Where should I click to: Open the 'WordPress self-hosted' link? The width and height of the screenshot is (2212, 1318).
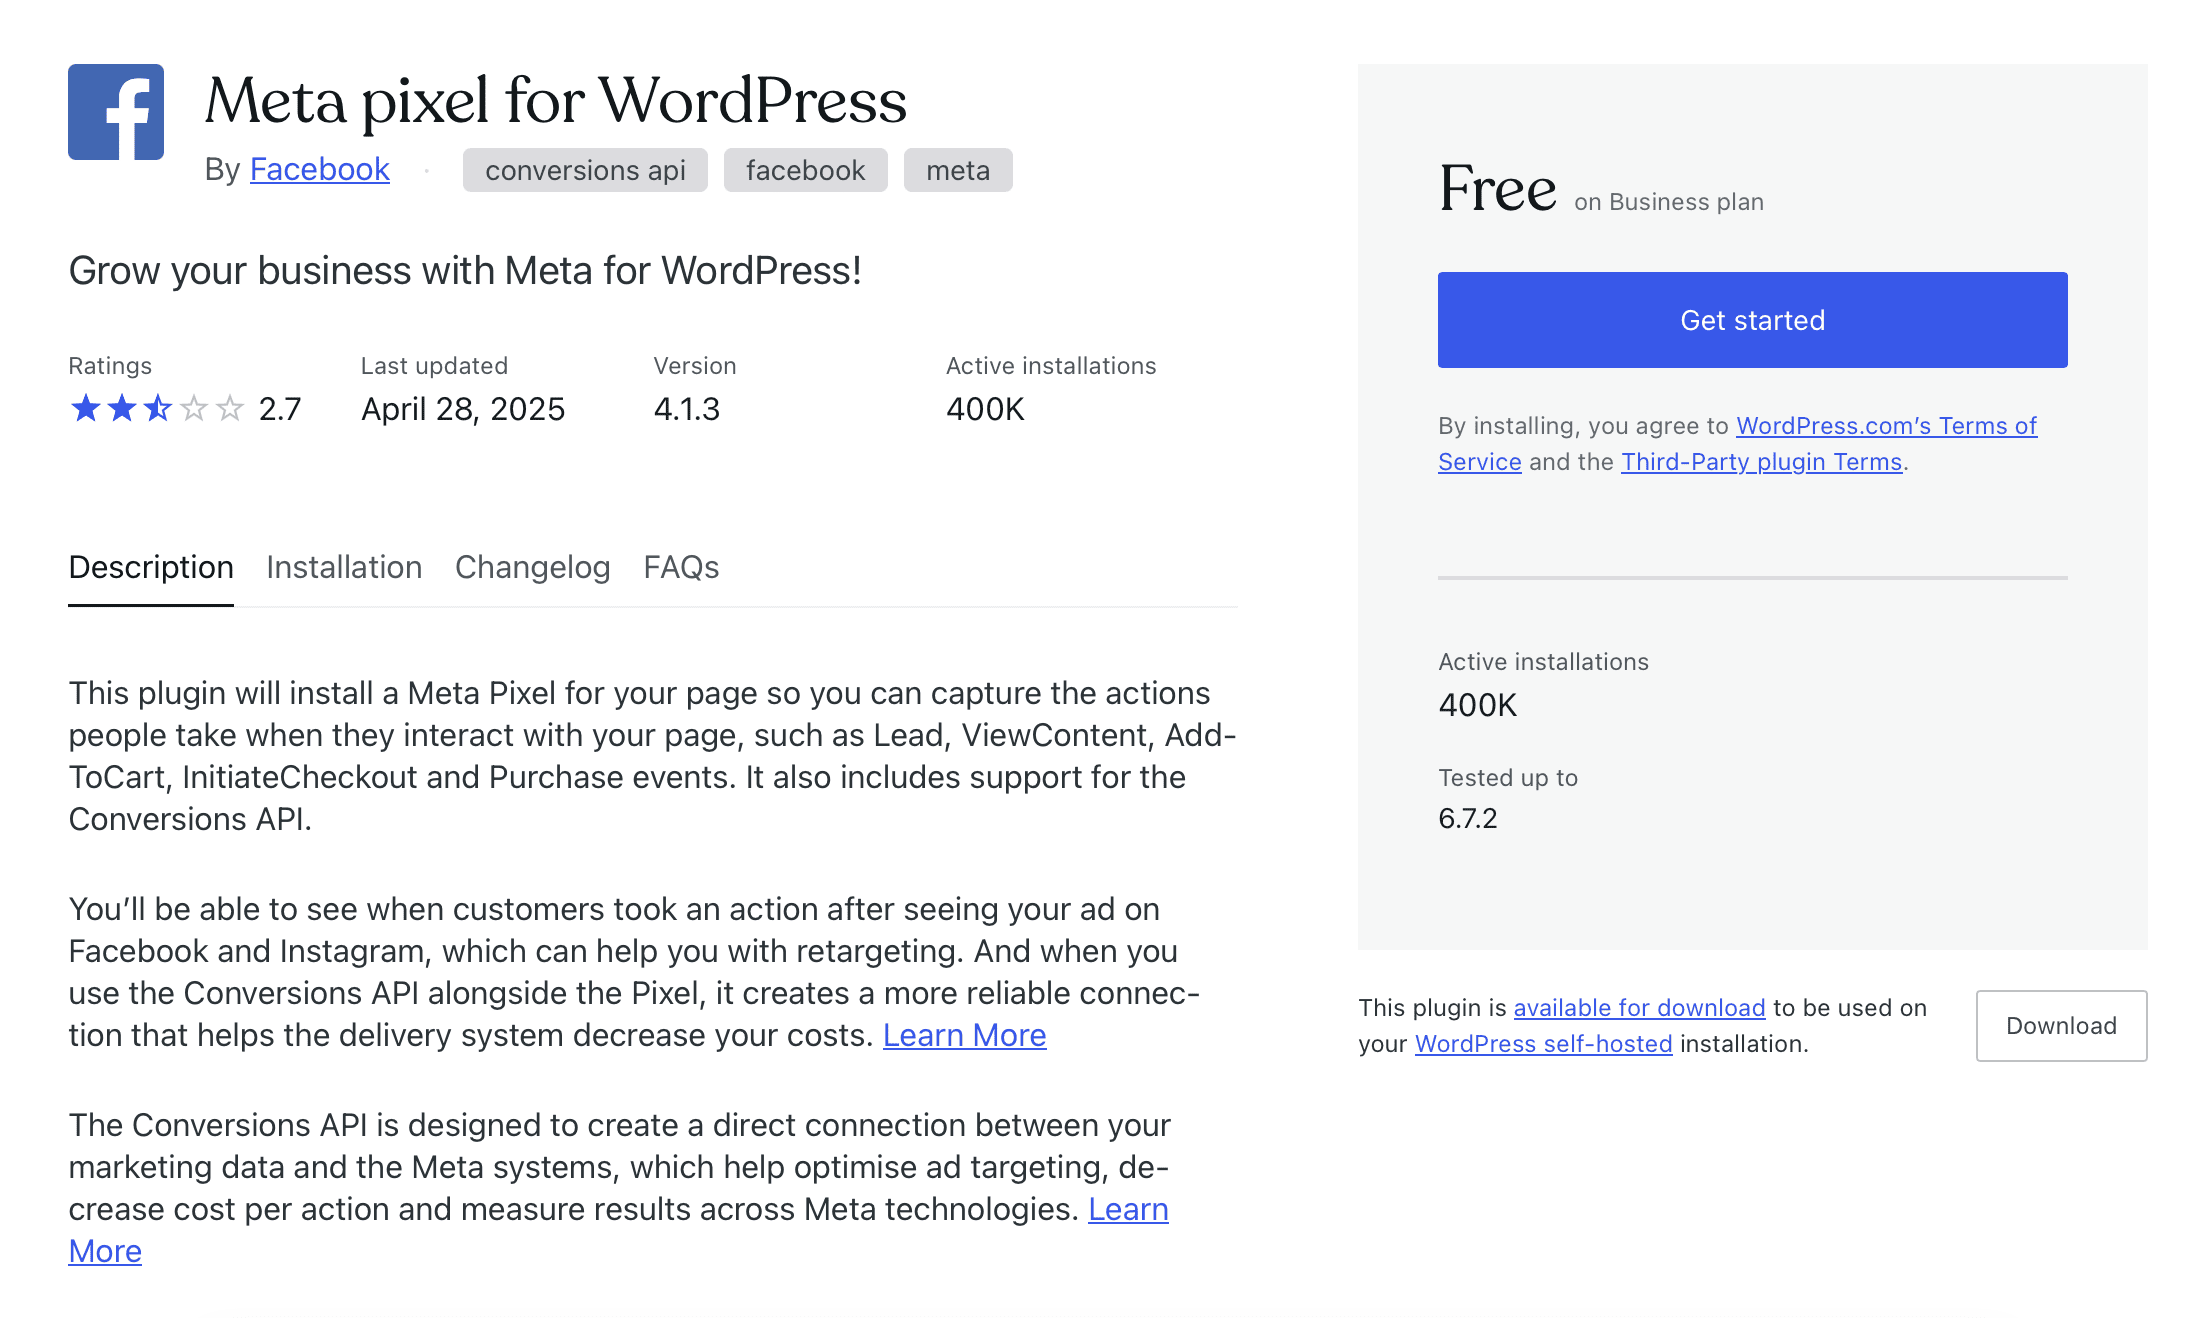click(1543, 1044)
